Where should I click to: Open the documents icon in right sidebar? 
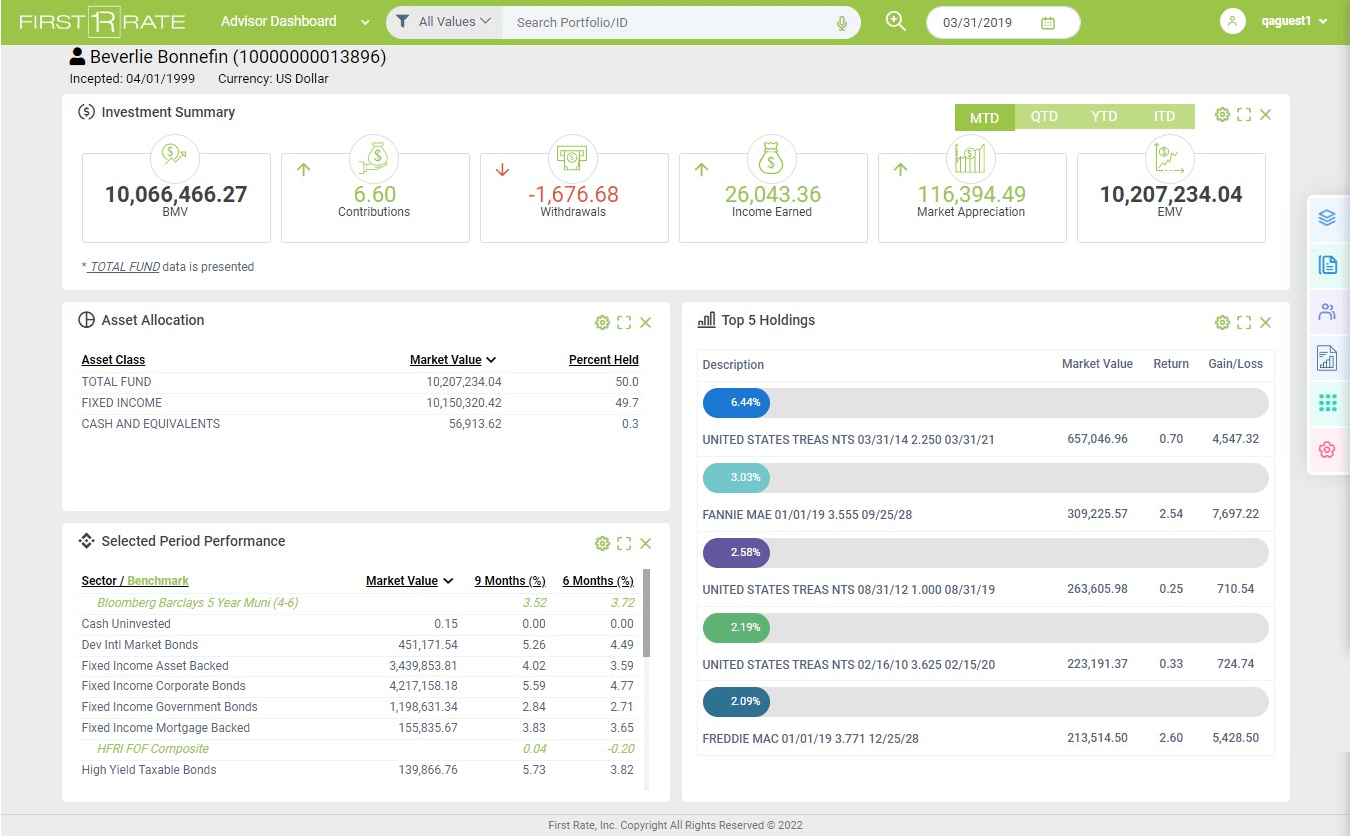click(x=1327, y=264)
